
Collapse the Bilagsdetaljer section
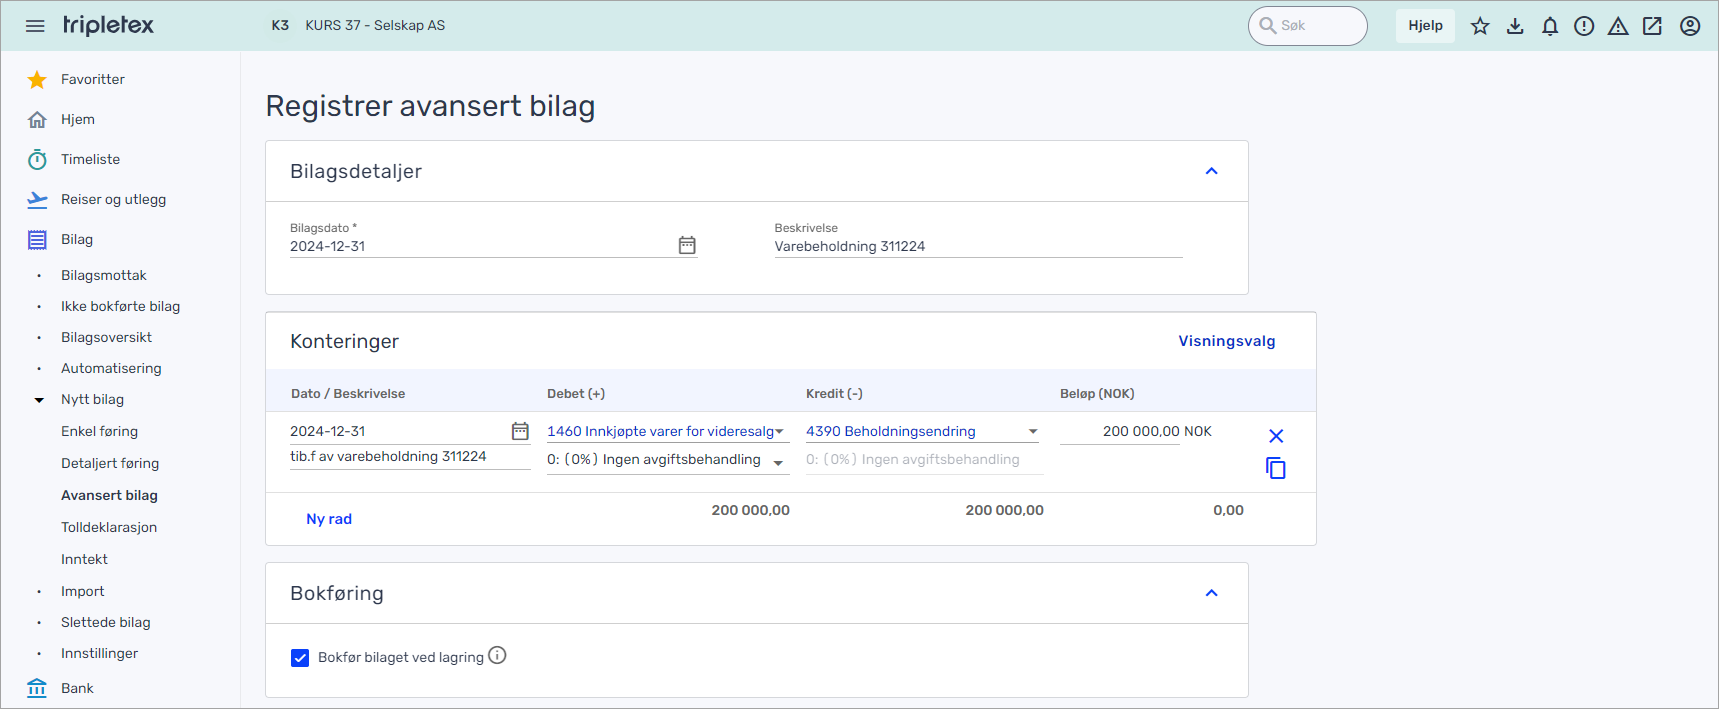tap(1211, 171)
